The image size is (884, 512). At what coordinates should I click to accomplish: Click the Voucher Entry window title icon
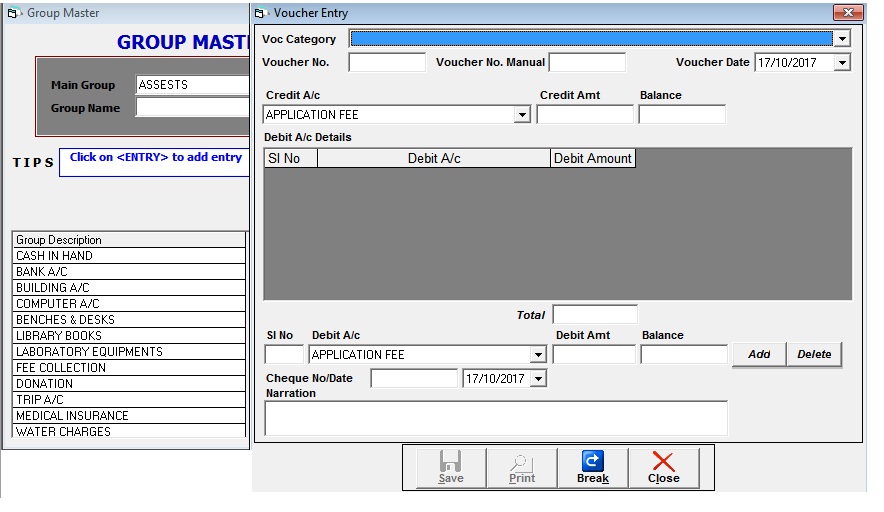[x=260, y=13]
